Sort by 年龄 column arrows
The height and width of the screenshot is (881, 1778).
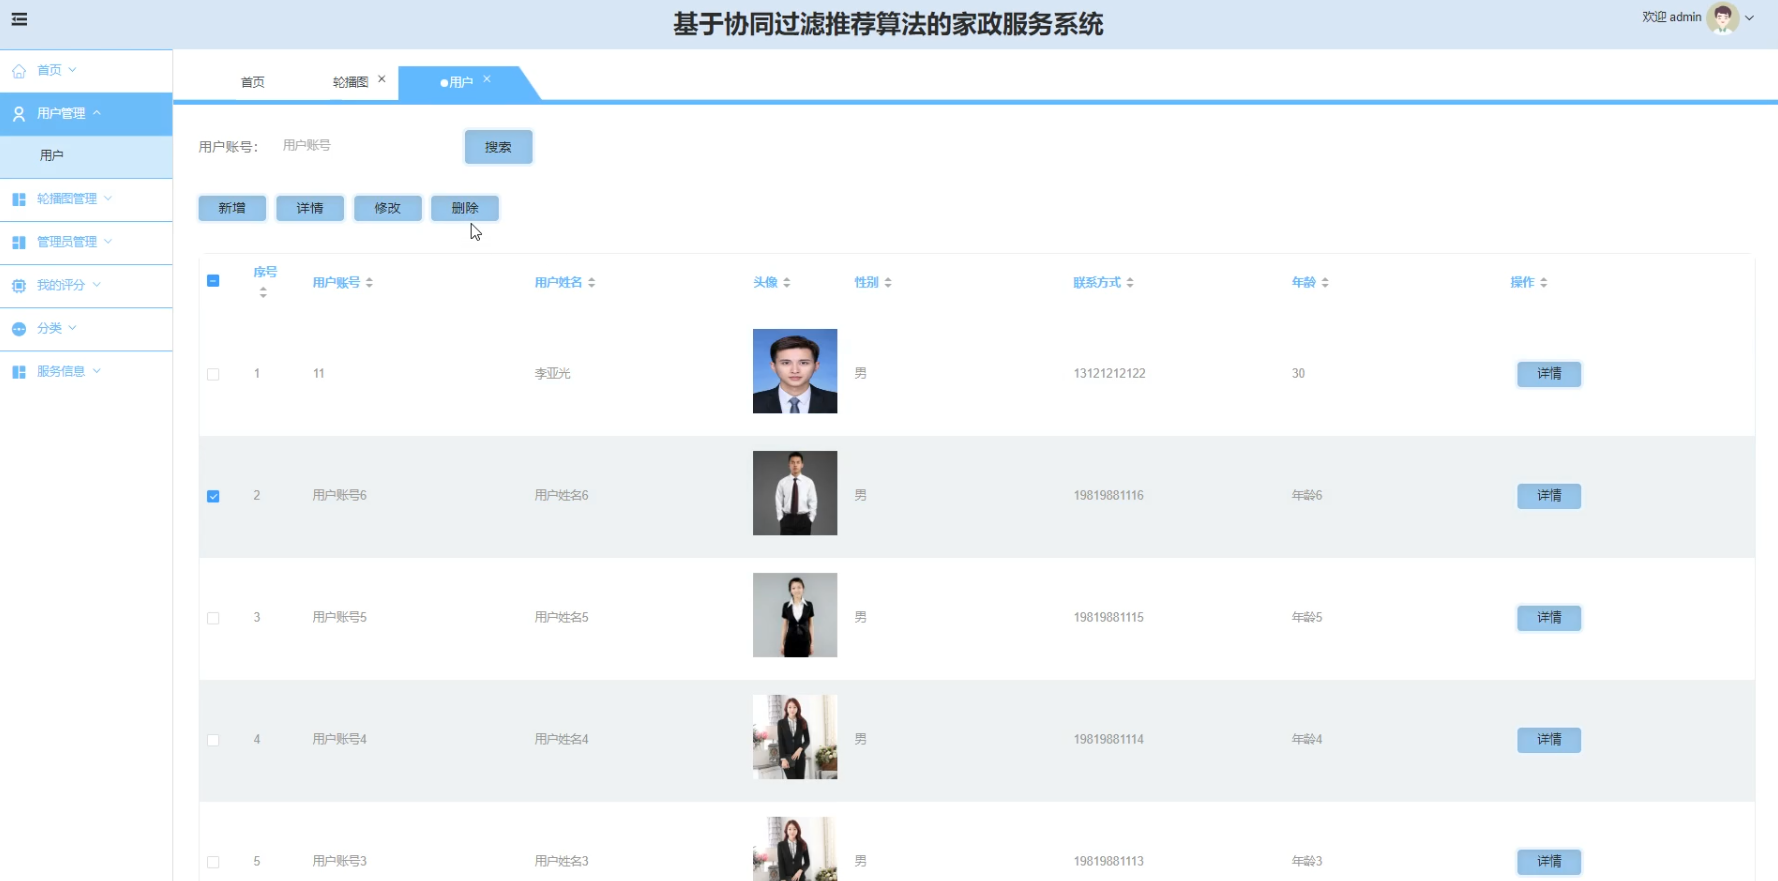[1325, 283]
